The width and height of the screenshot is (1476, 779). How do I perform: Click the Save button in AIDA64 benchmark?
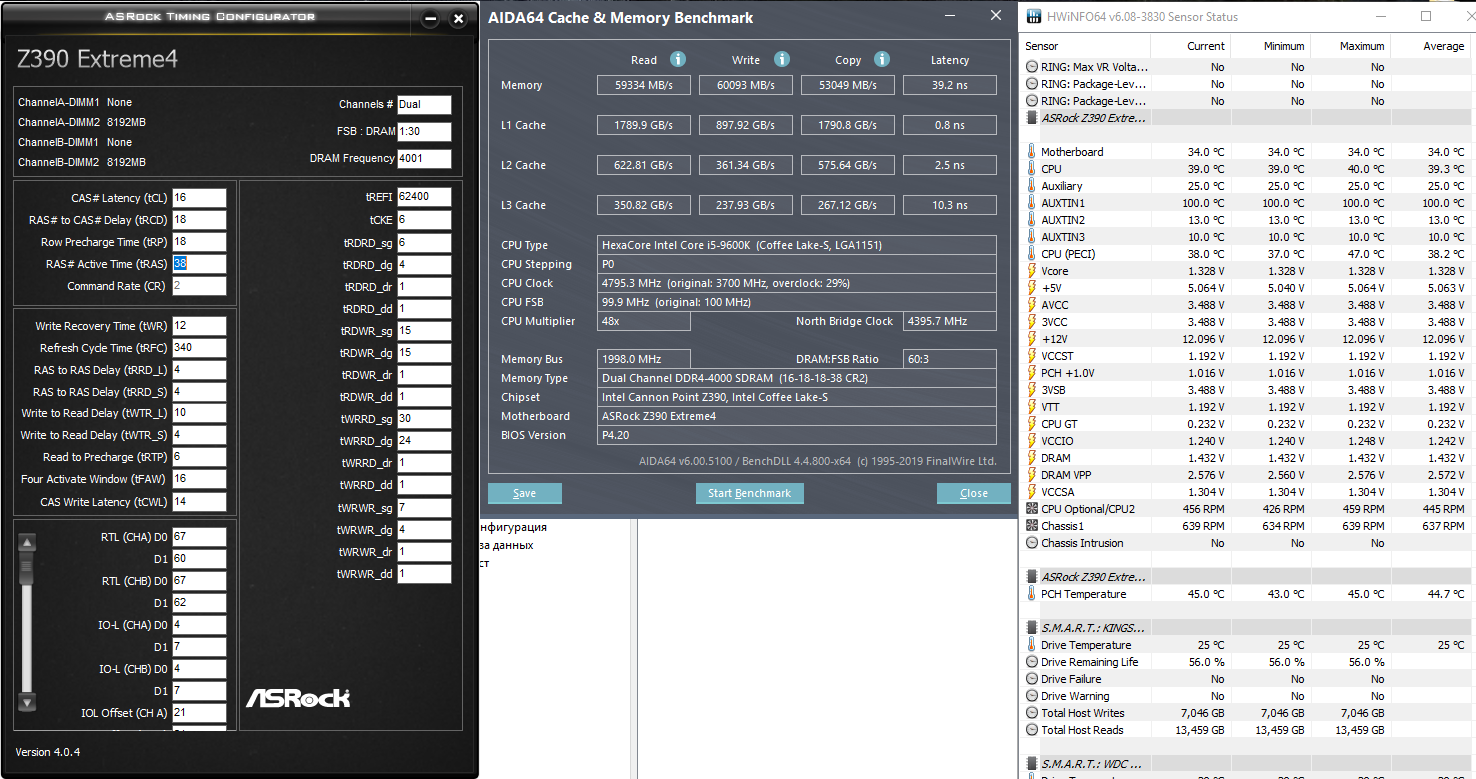tap(525, 493)
